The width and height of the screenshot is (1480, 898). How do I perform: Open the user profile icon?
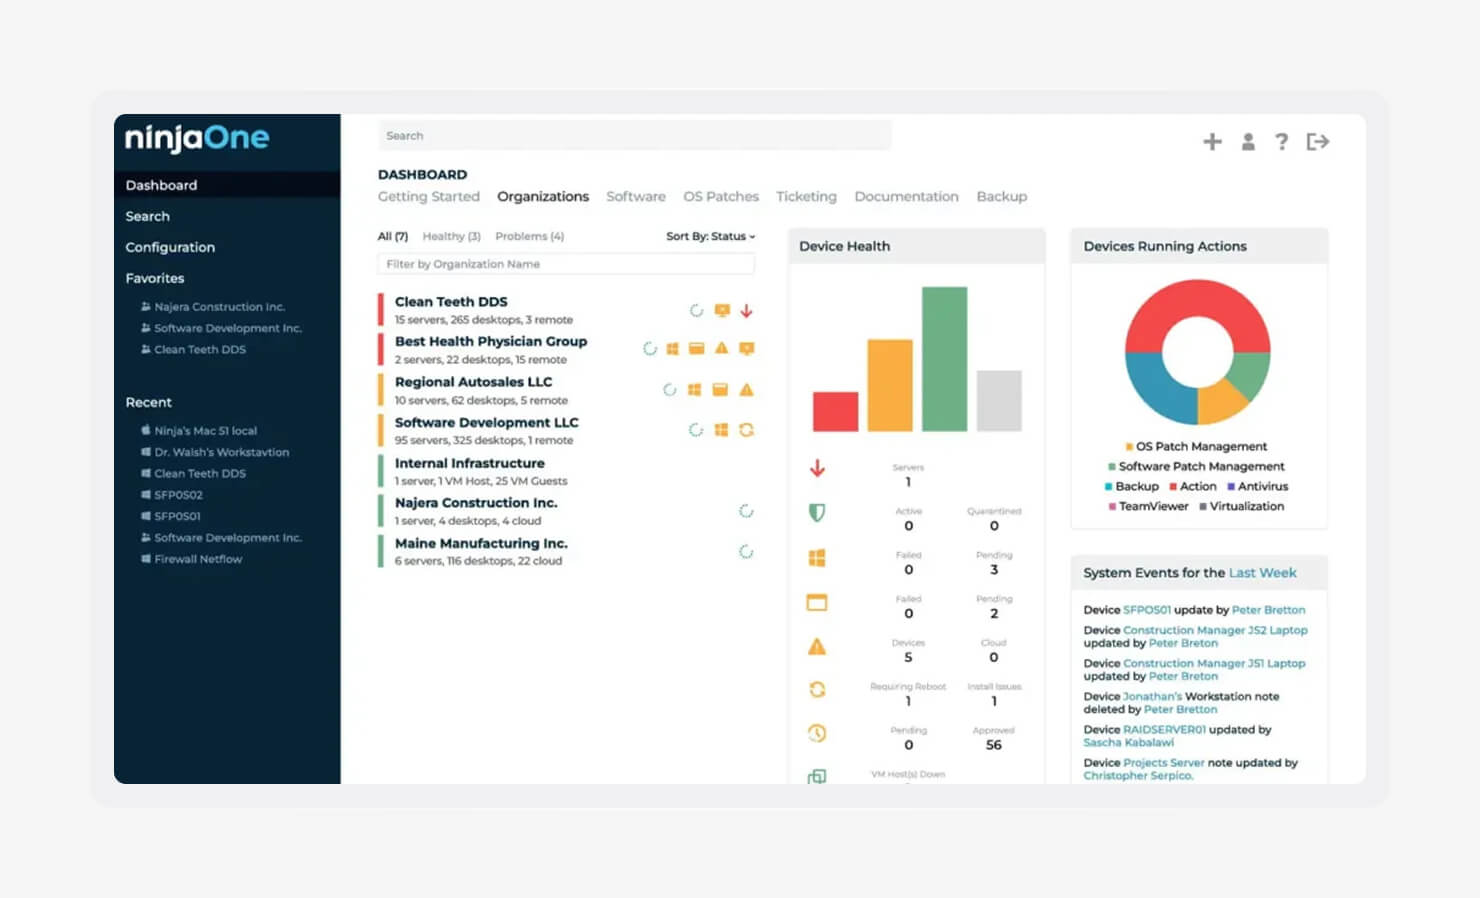coord(1248,142)
